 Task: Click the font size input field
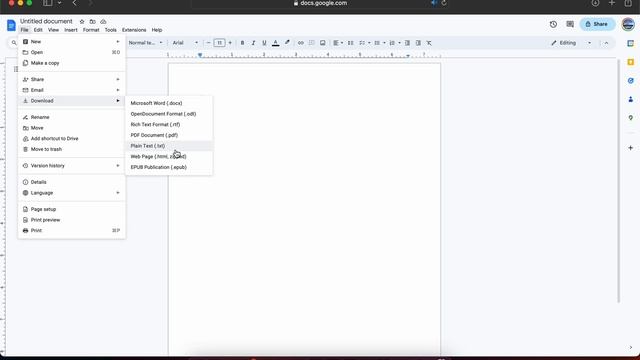[x=219, y=43]
